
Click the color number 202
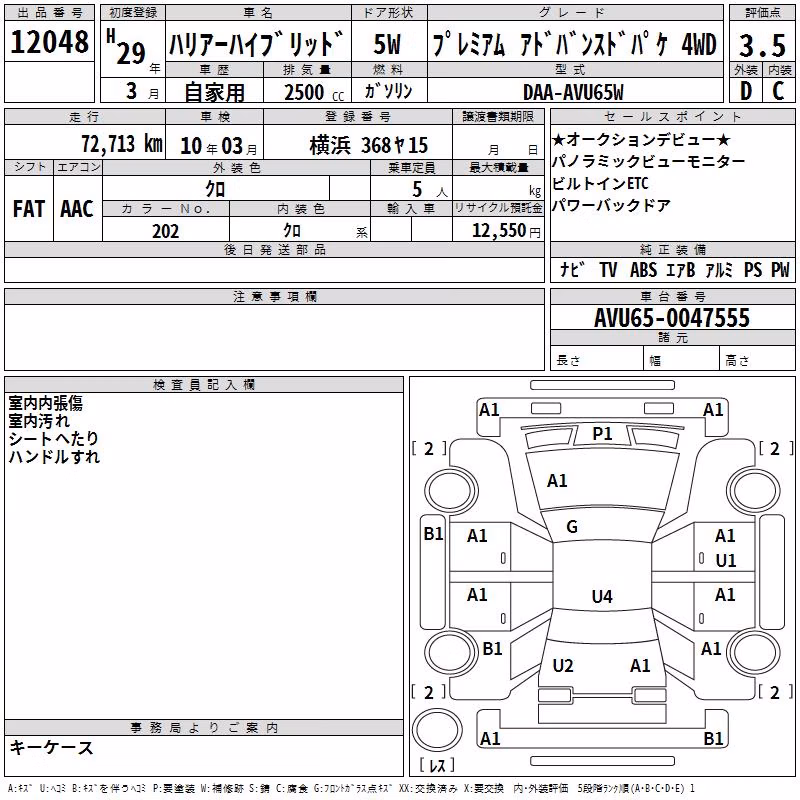coord(165,231)
